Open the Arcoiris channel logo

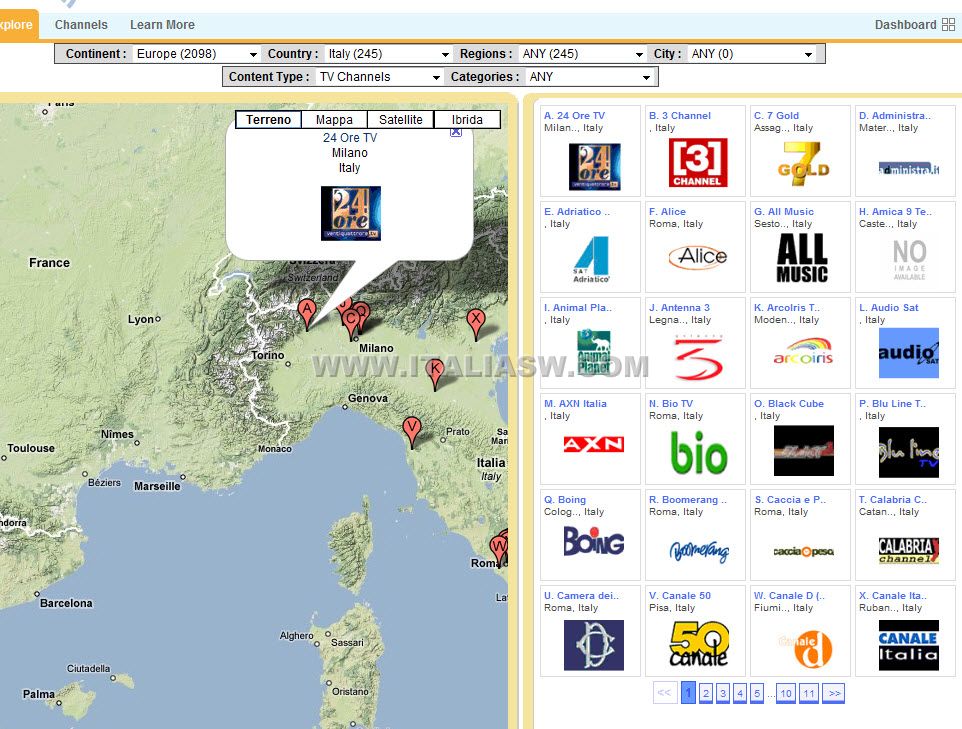click(804, 351)
